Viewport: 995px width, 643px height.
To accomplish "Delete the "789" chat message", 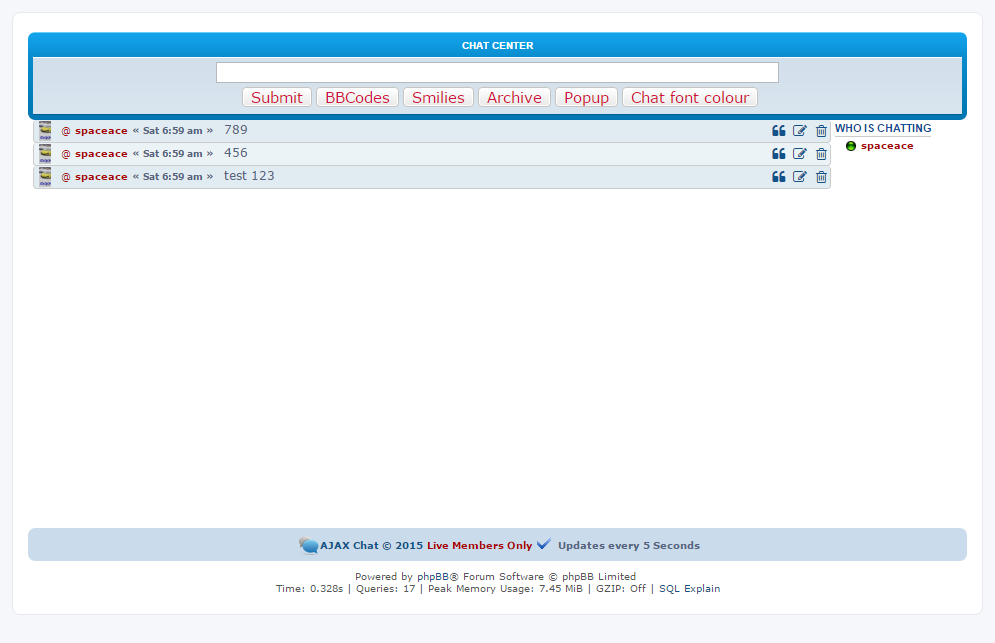I will tap(821, 131).
